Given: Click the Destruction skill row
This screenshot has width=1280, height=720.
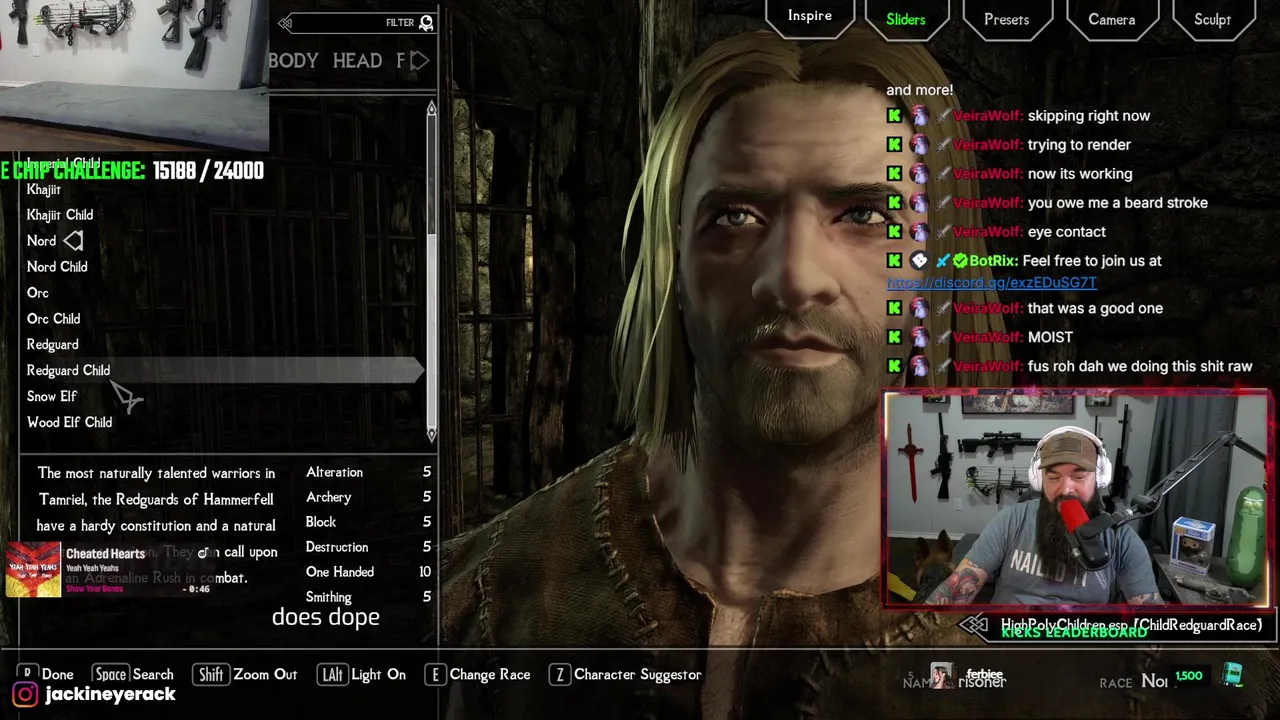Looking at the screenshot, I should [368, 547].
